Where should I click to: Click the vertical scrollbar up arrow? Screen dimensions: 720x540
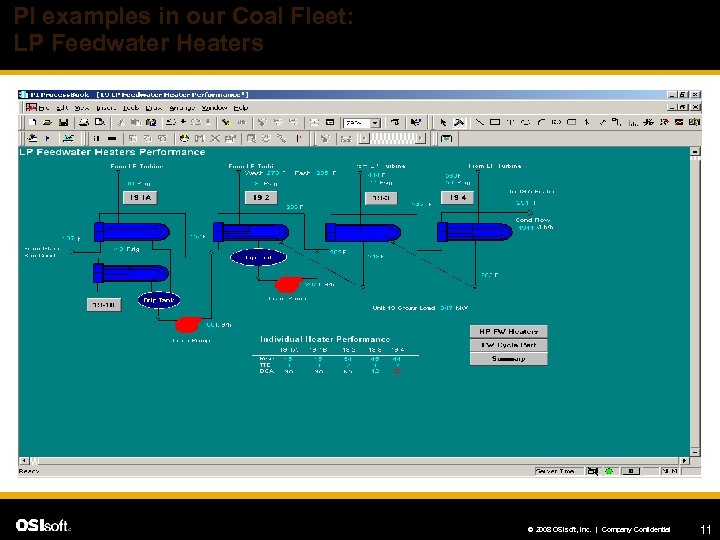coord(695,151)
